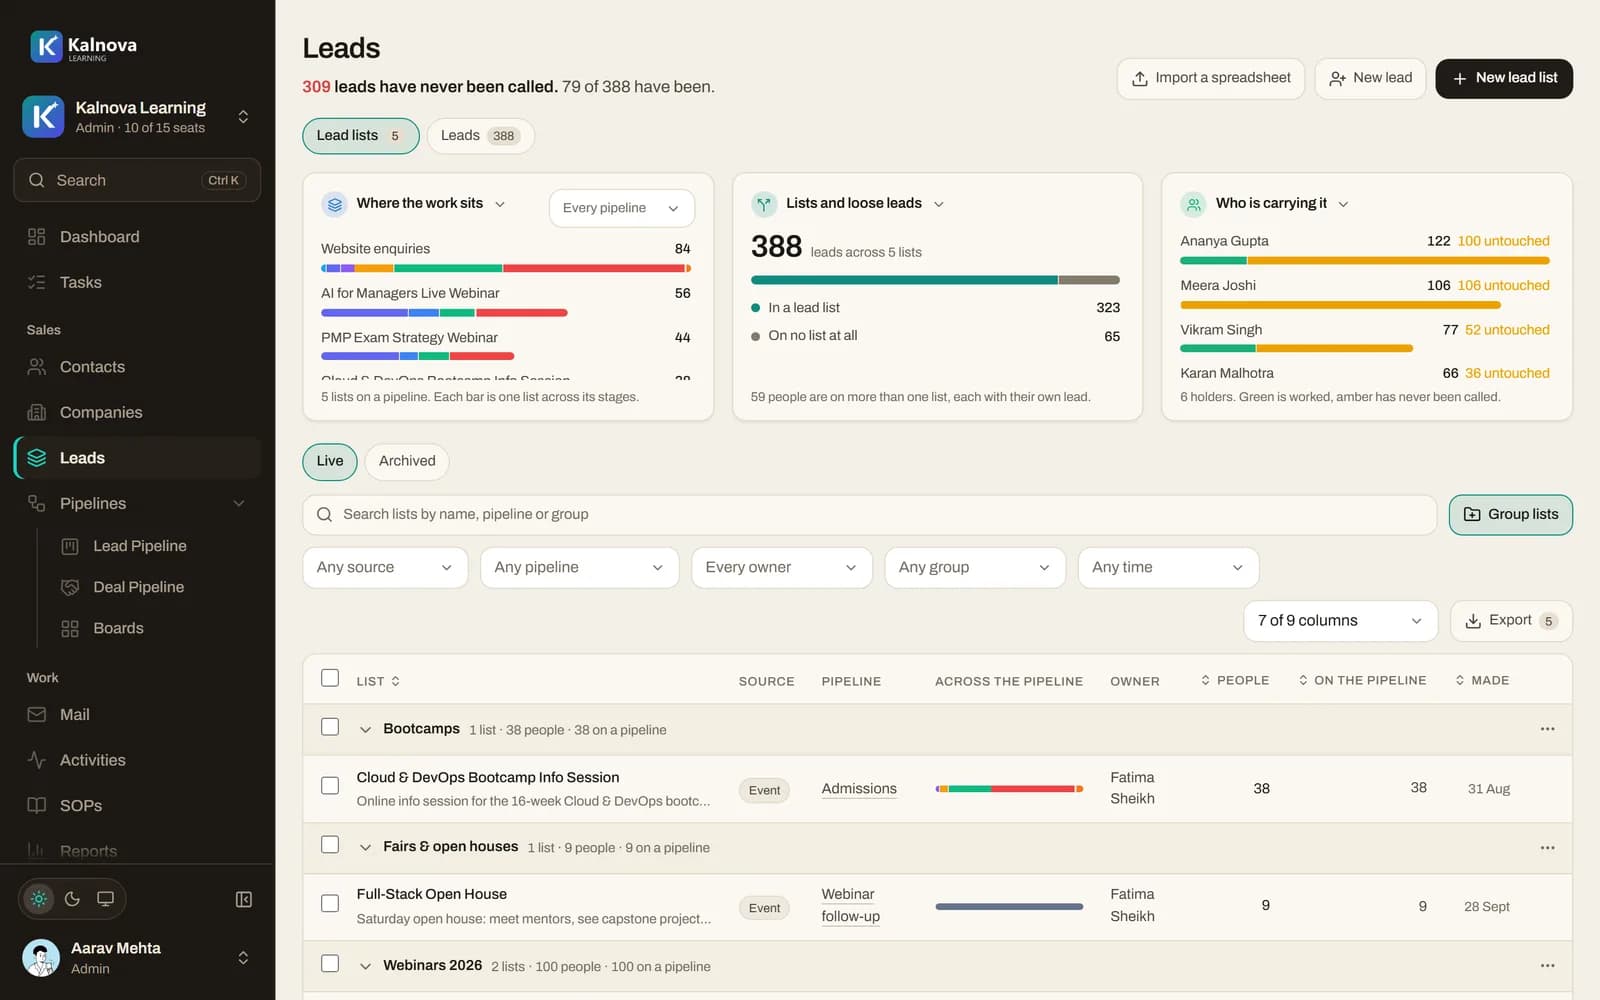Image resolution: width=1600 pixels, height=1000 pixels.
Task: Open the Deal Pipeline handshake icon
Action: click(x=70, y=587)
